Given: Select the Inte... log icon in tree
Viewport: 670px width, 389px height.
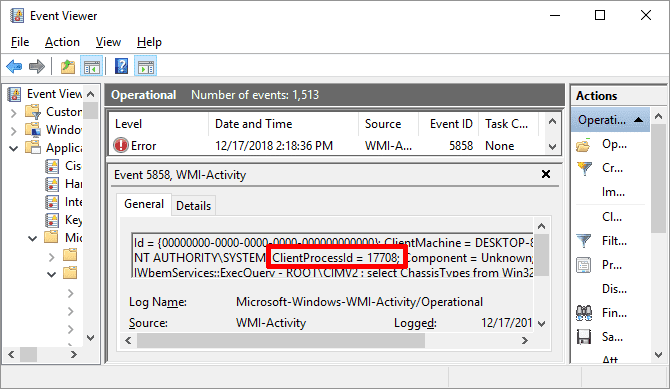Looking at the screenshot, I should tap(52, 202).
